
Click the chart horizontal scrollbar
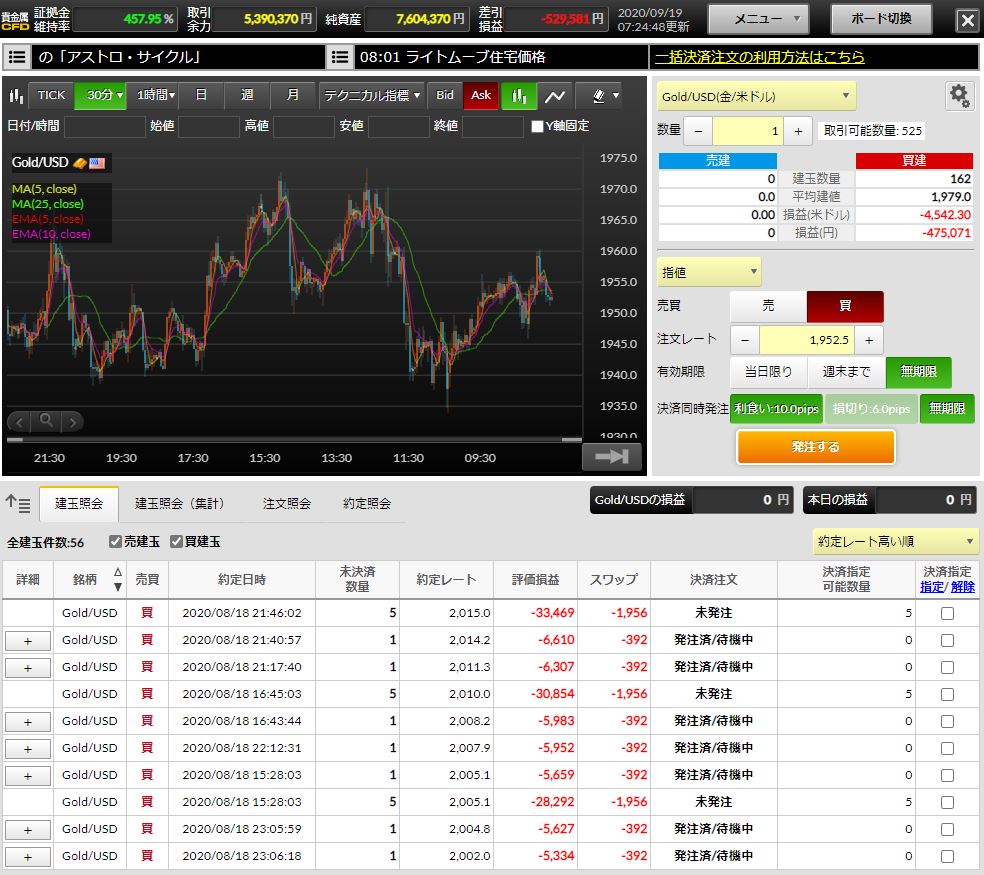[294, 440]
